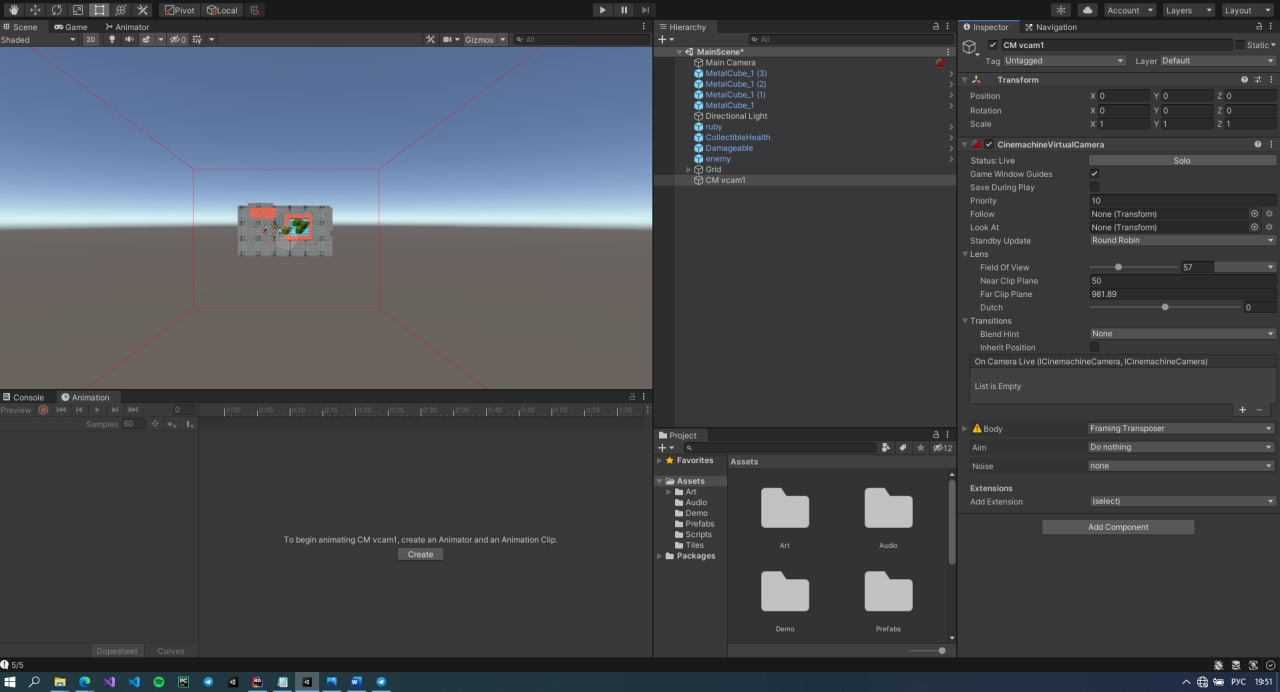Toggle scene lighting bulb icon
1280x692 pixels.
(x=111, y=39)
